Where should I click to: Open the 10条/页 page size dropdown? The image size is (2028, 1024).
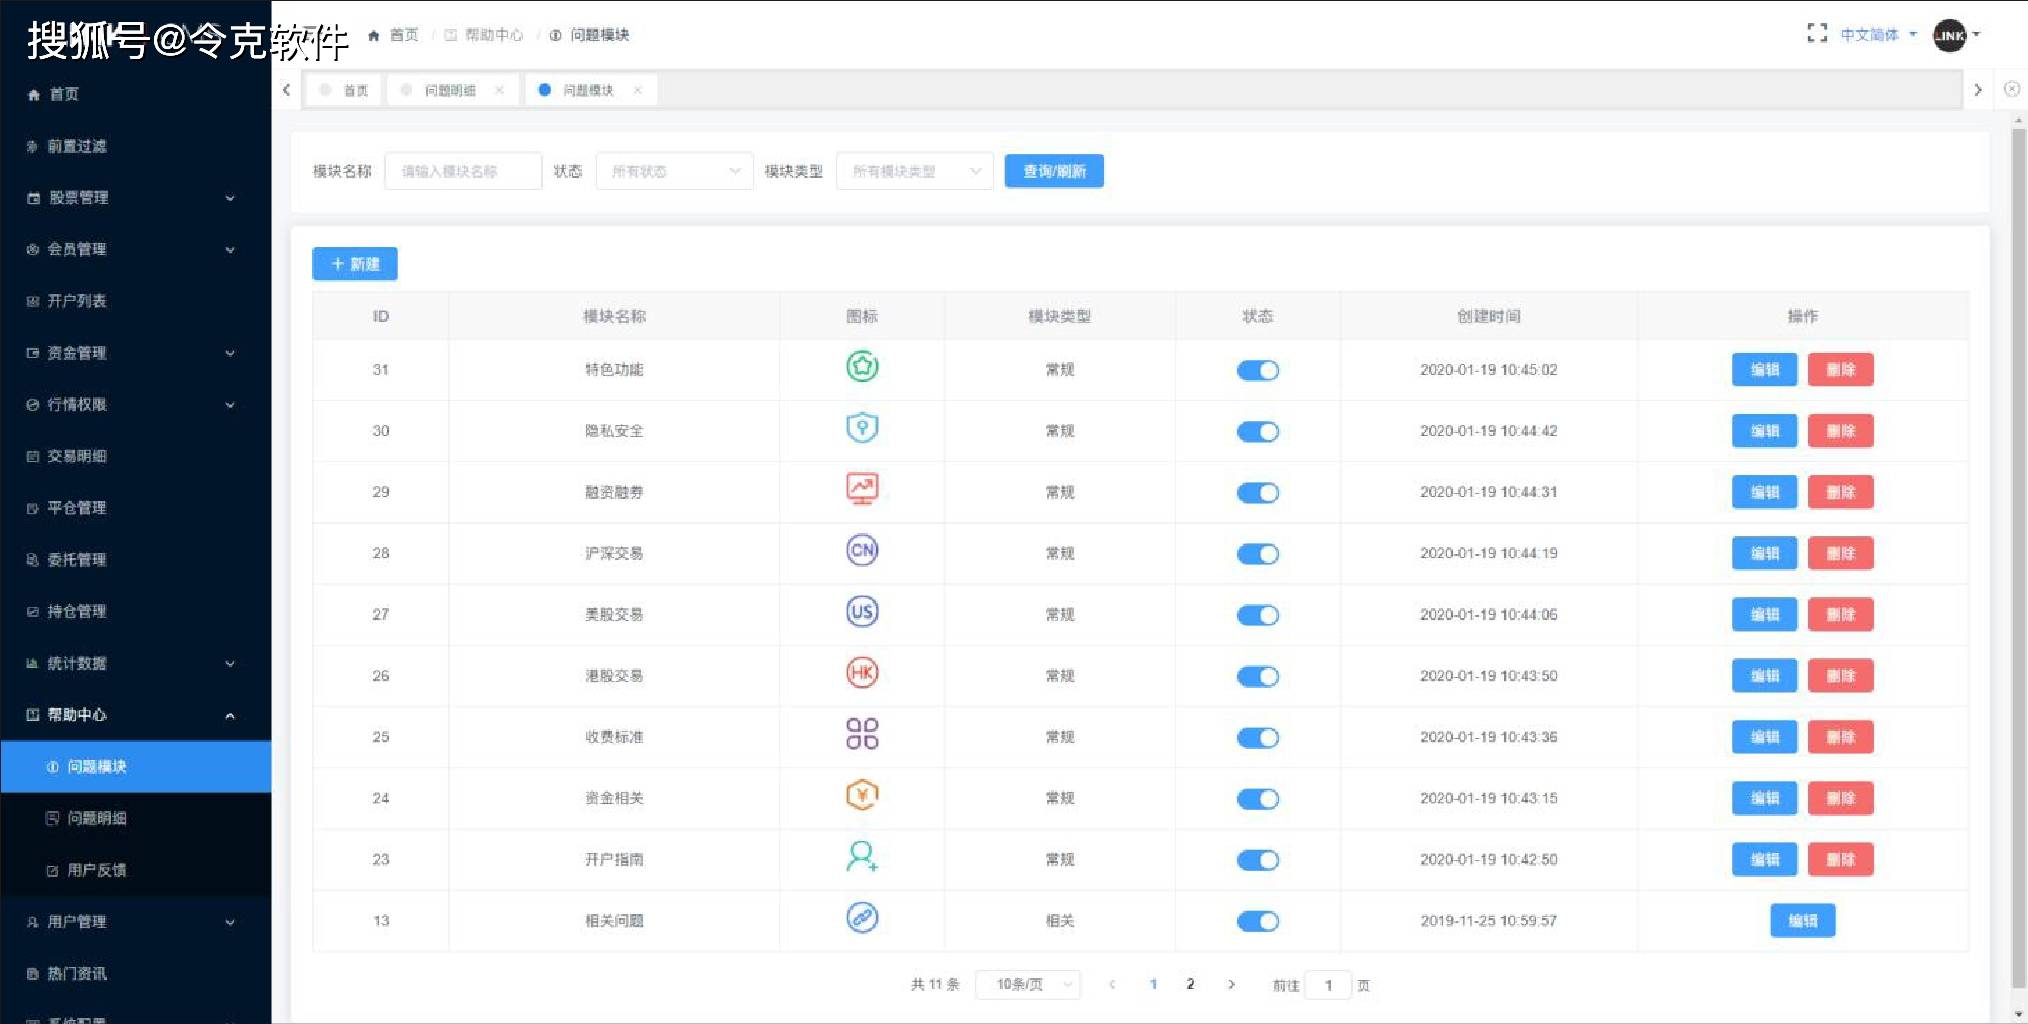point(1028,985)
